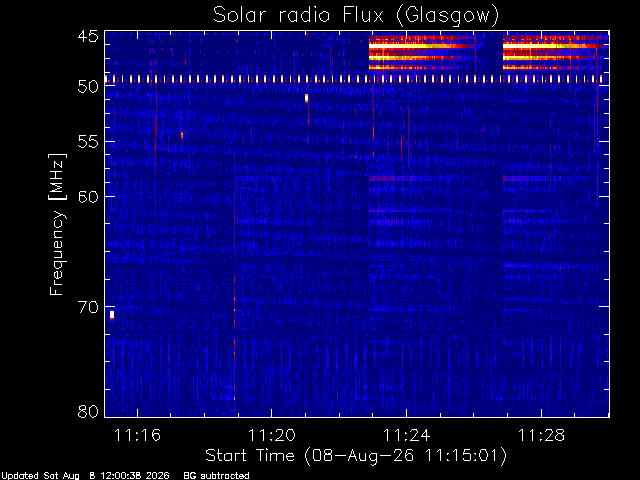Click the 11:20 time axis label

coord(272,435)
